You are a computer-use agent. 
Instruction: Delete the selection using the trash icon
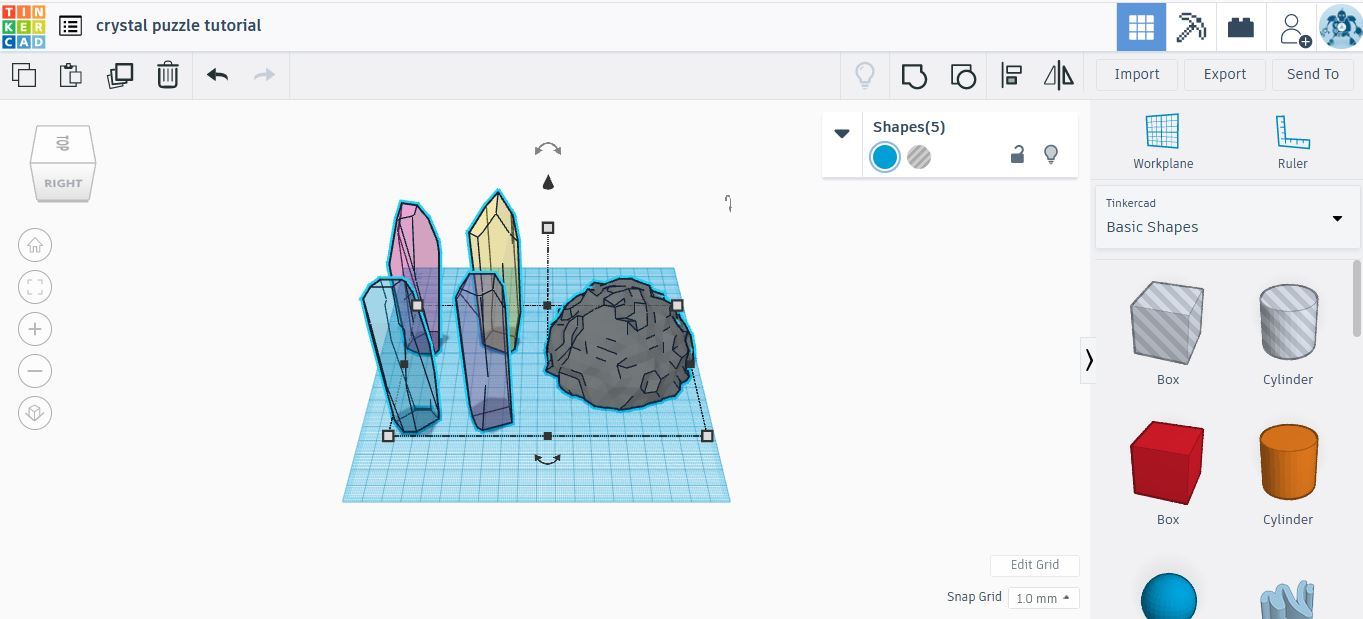pyautogui.click(x=168, y=75)
